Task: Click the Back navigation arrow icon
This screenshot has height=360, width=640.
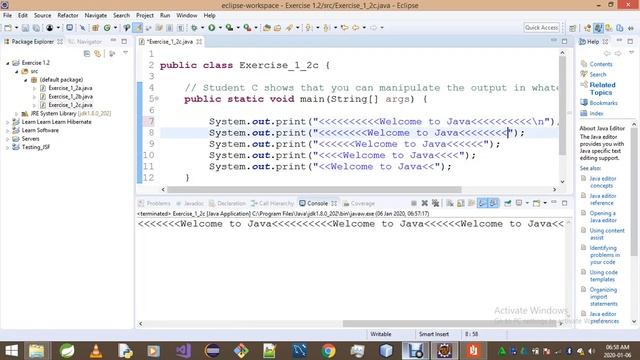Action: [x=356, y=28]
